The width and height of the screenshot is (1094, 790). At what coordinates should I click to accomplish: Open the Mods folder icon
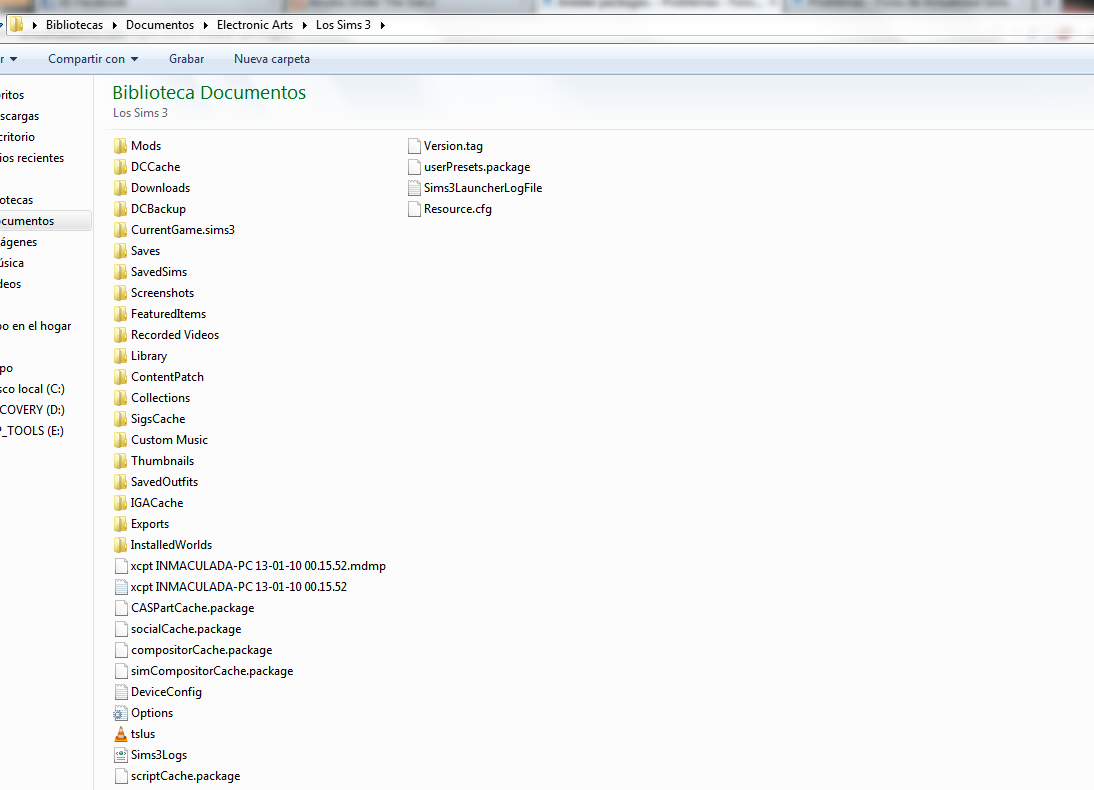click(x=121, y=146)
